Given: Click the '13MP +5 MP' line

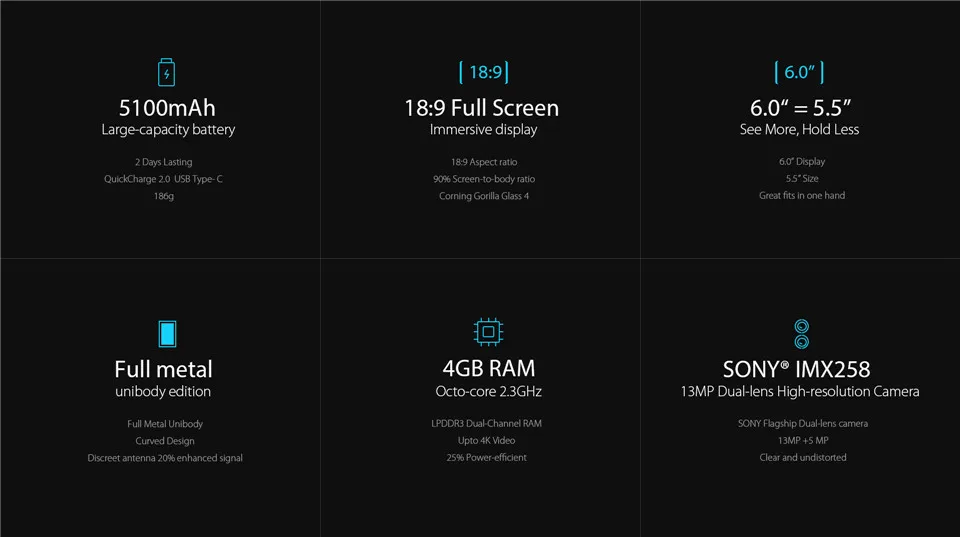Looking at the screenshot, I should (x=803, y=440).
